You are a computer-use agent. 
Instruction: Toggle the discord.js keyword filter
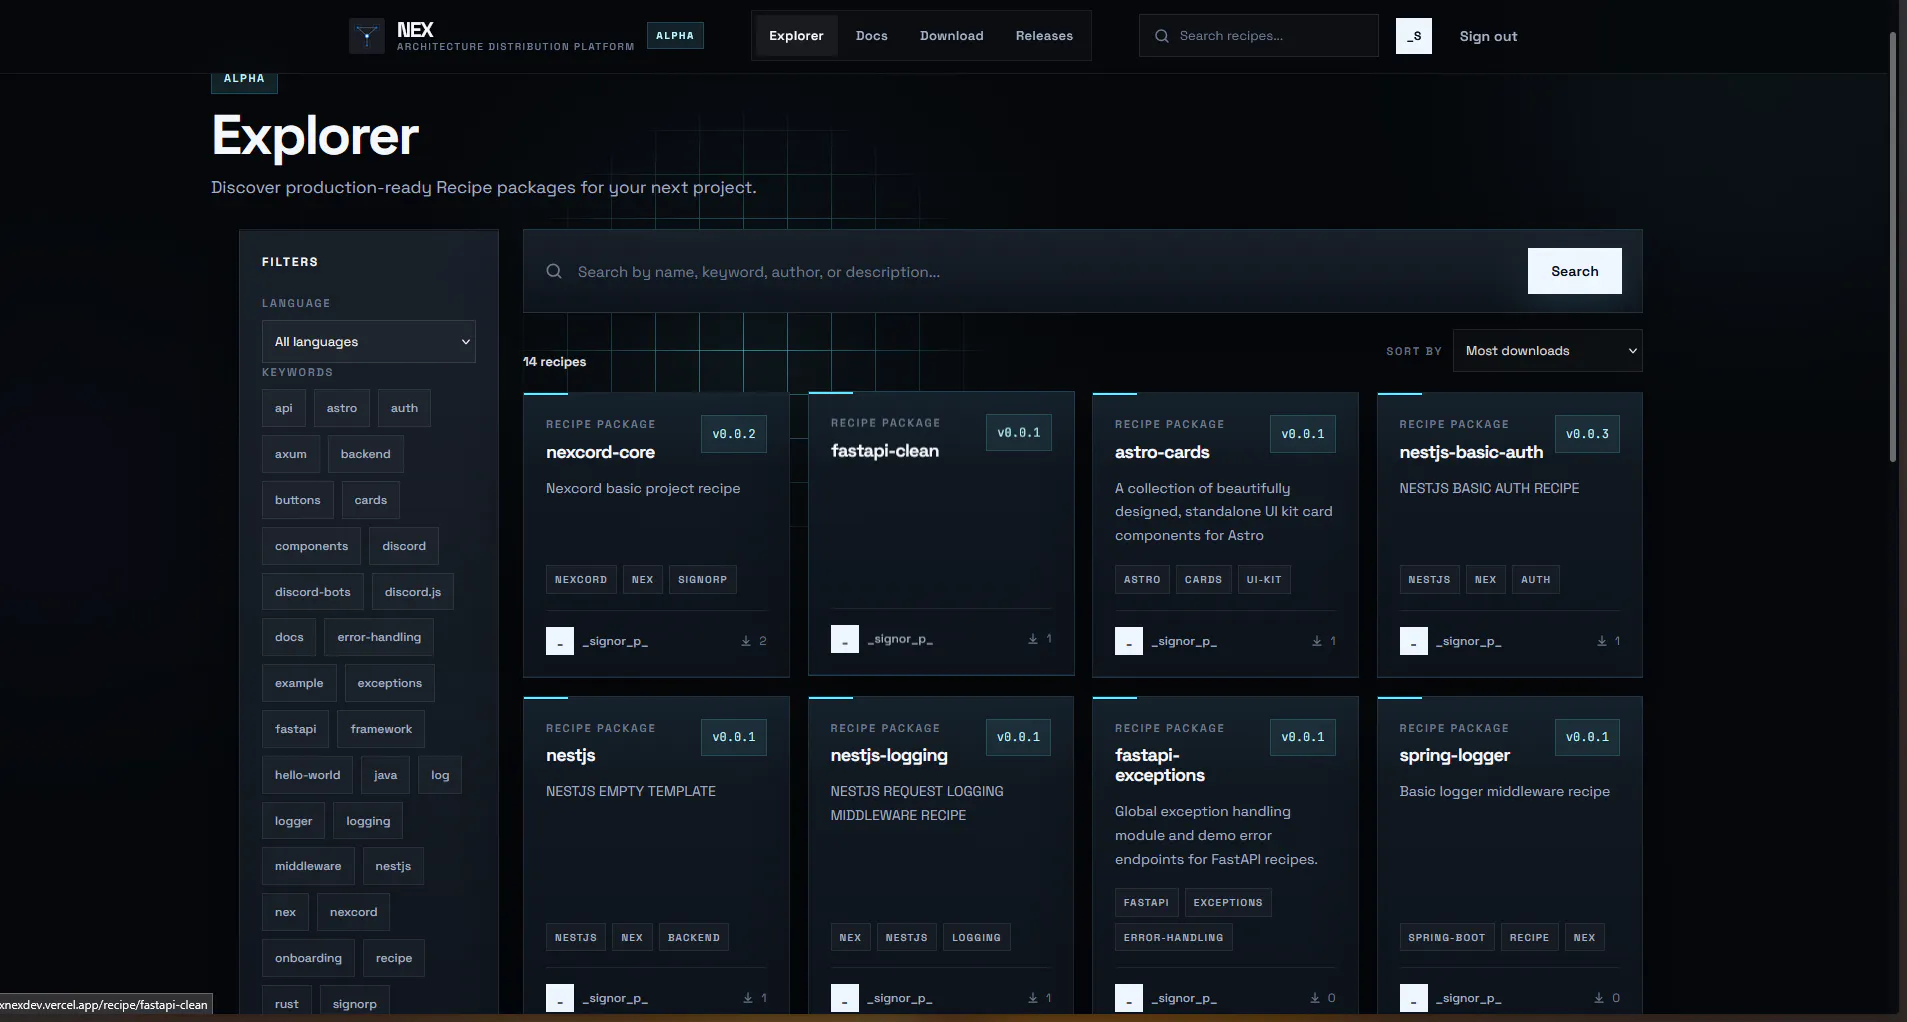point(413,592)
